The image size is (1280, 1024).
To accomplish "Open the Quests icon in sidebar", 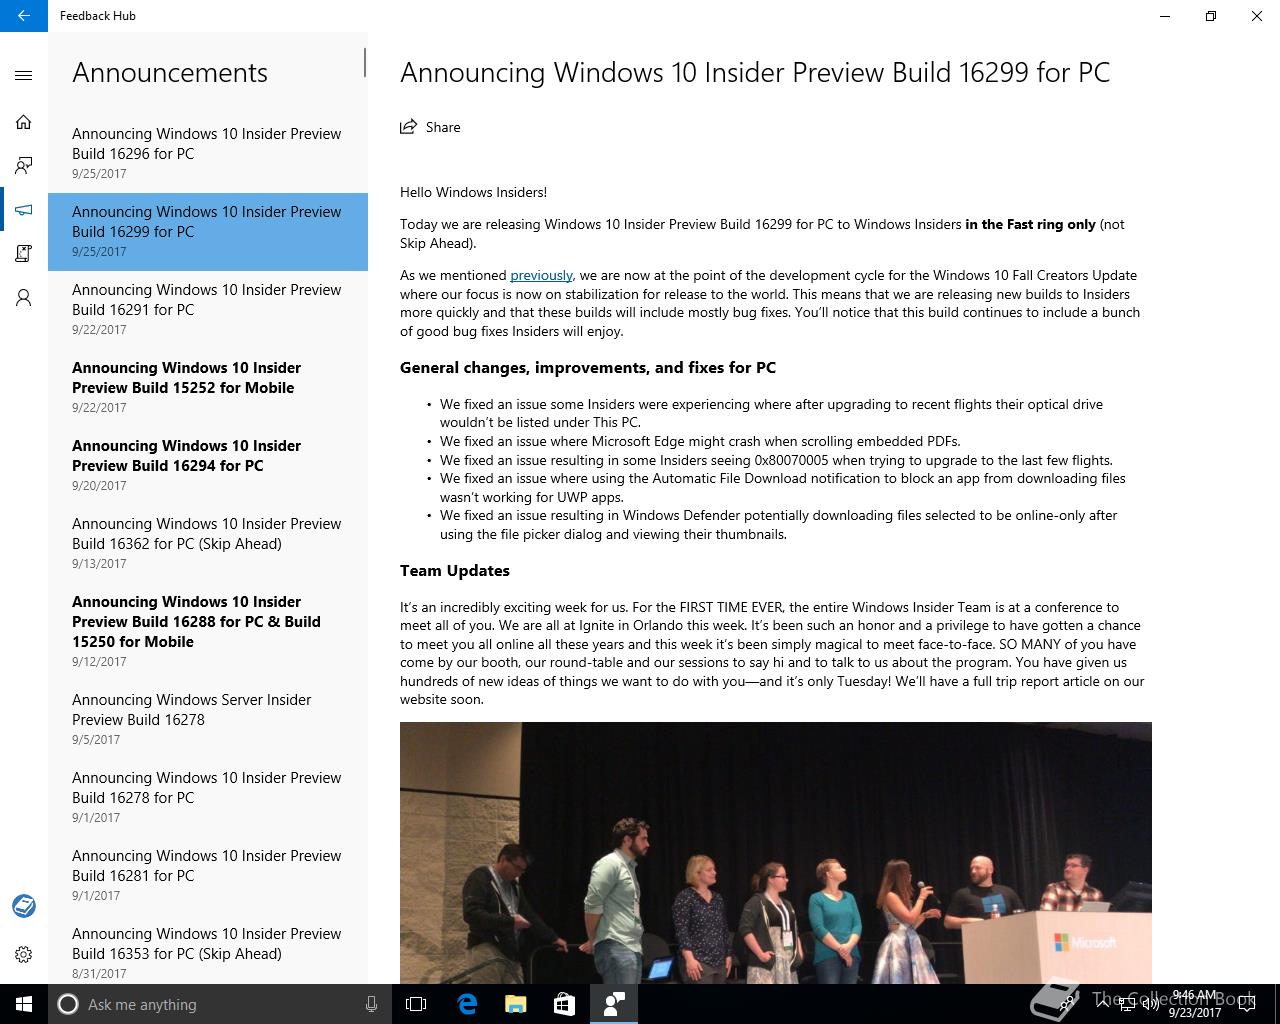I will pyautogui.click(x=24, y=254).
